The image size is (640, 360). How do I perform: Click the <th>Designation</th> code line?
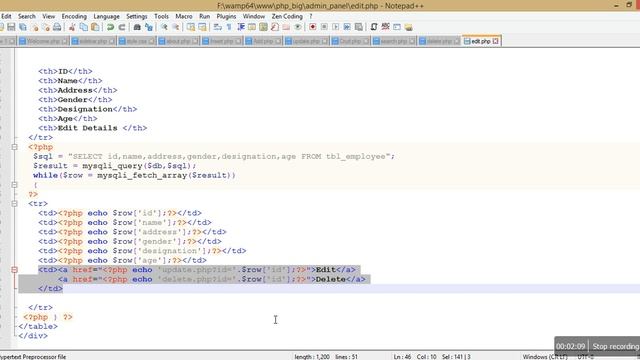tap(87, 109)
